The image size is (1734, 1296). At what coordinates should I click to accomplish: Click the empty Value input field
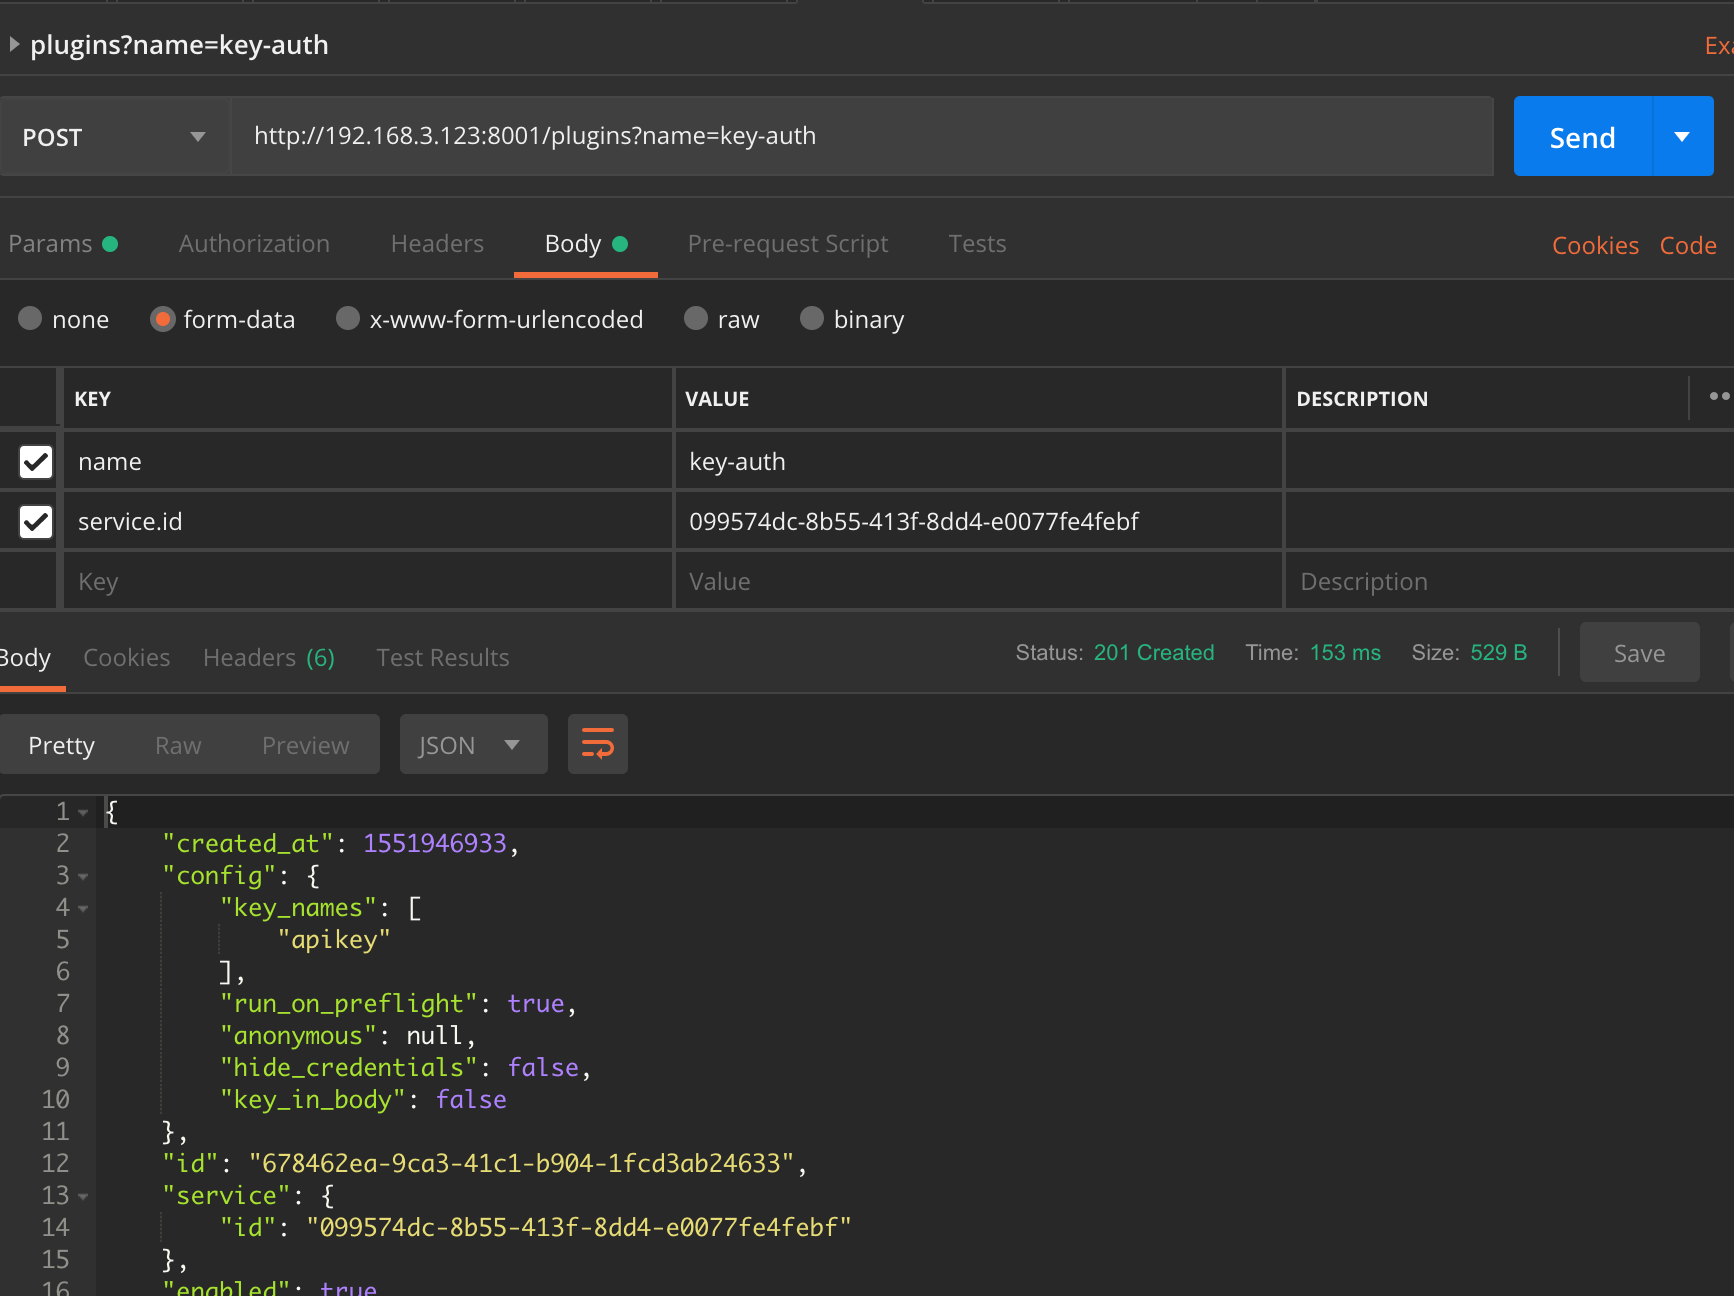tap(979, 581)
